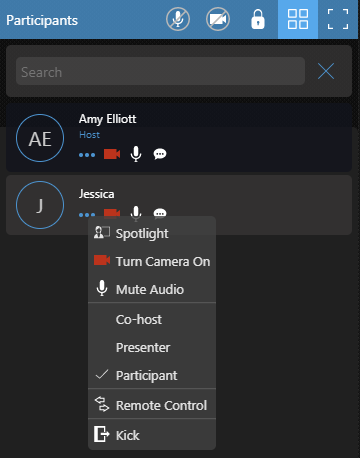
Task: Click the participant Search field
Action: point(160,71)
